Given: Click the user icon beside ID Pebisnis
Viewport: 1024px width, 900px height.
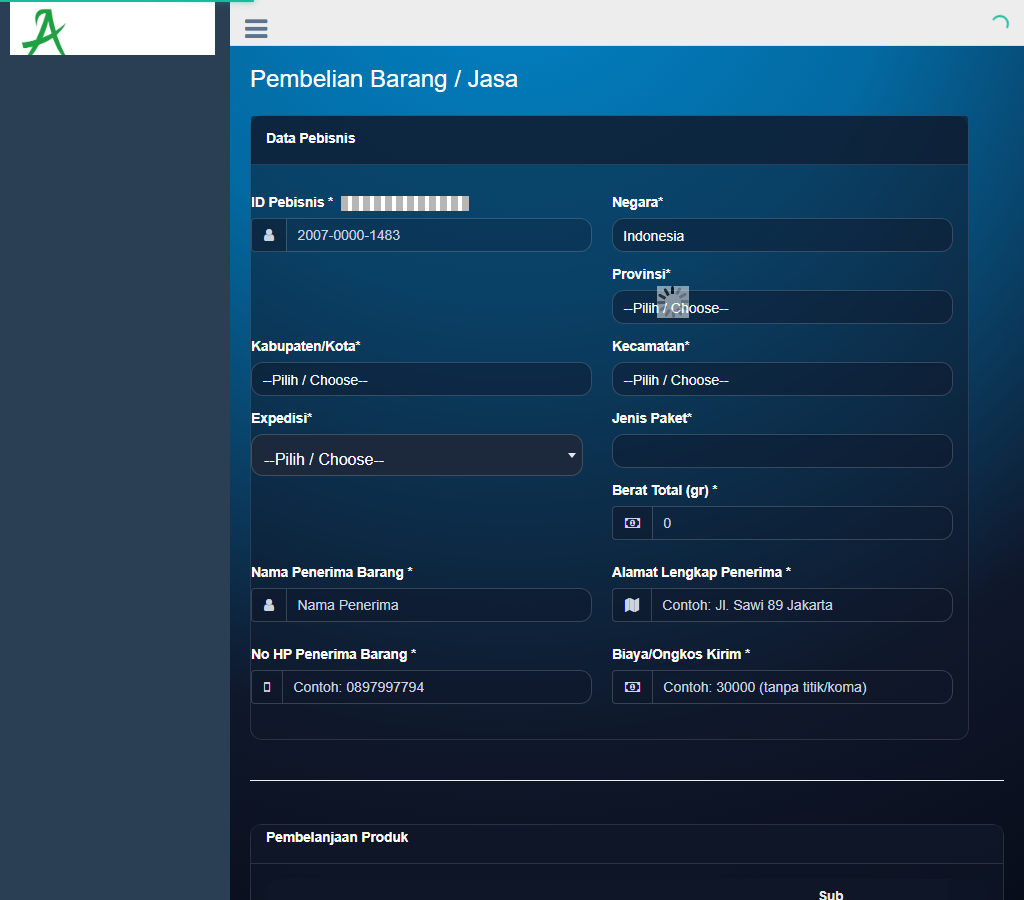Looking at the screenshot, I should pyautogui.click(x=269, y=235).
